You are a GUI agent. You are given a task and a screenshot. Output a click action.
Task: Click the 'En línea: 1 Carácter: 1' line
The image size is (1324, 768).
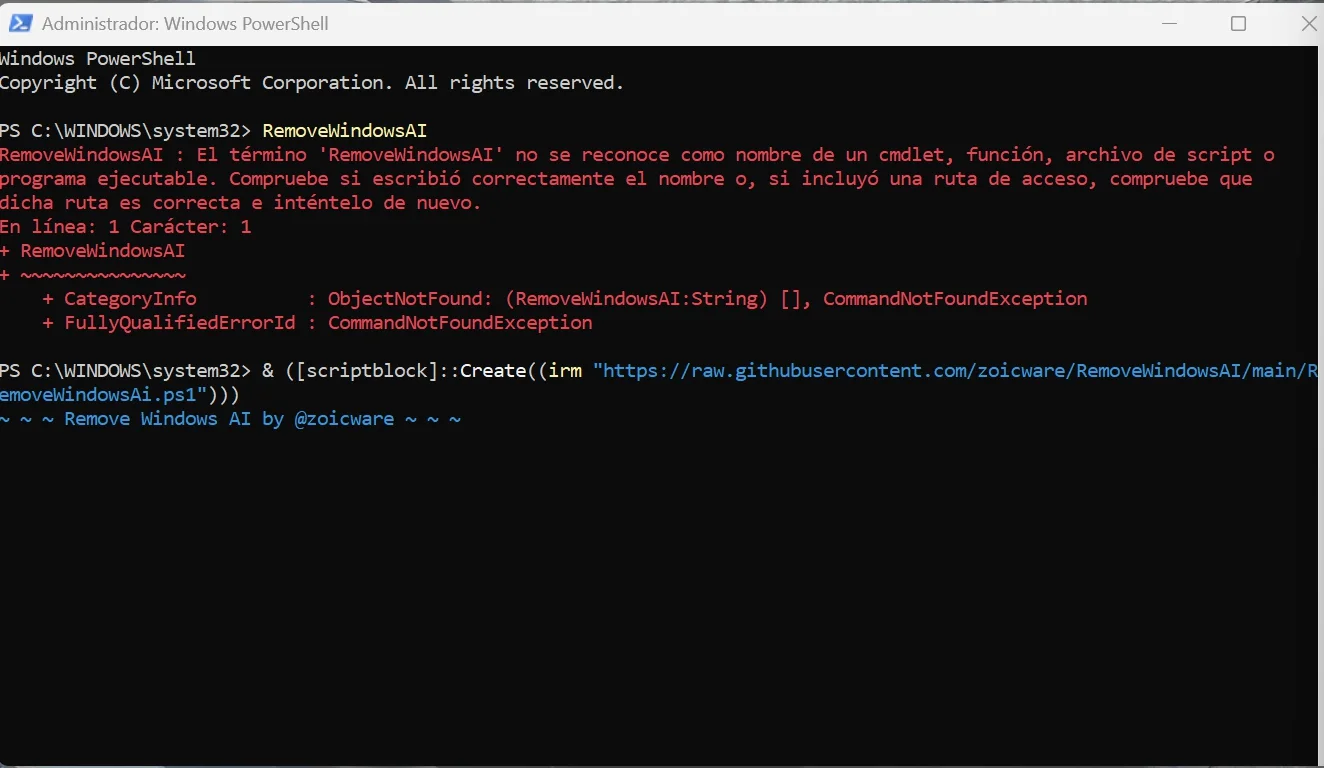pyautogui.click(x=126, y=227)
